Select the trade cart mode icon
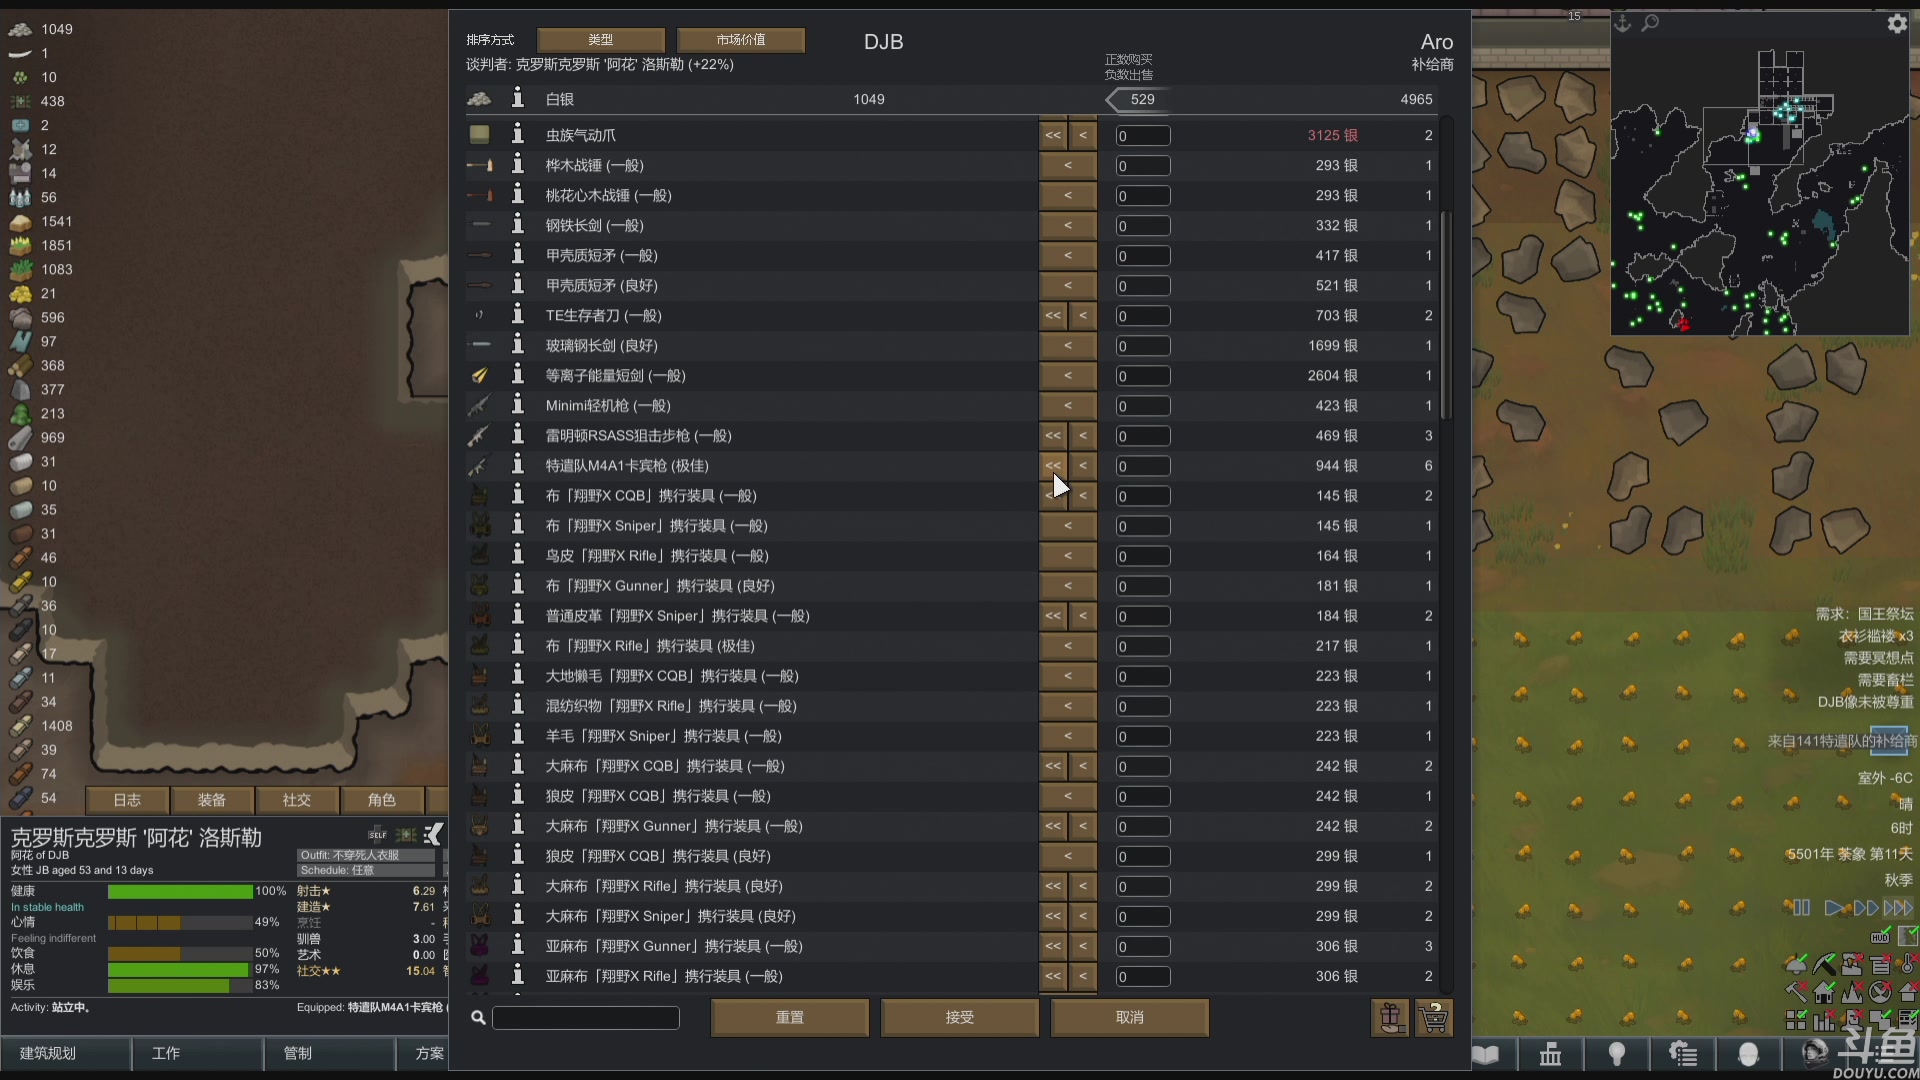Viewport: 1920px width, 1080px height. (1434, 1018)
